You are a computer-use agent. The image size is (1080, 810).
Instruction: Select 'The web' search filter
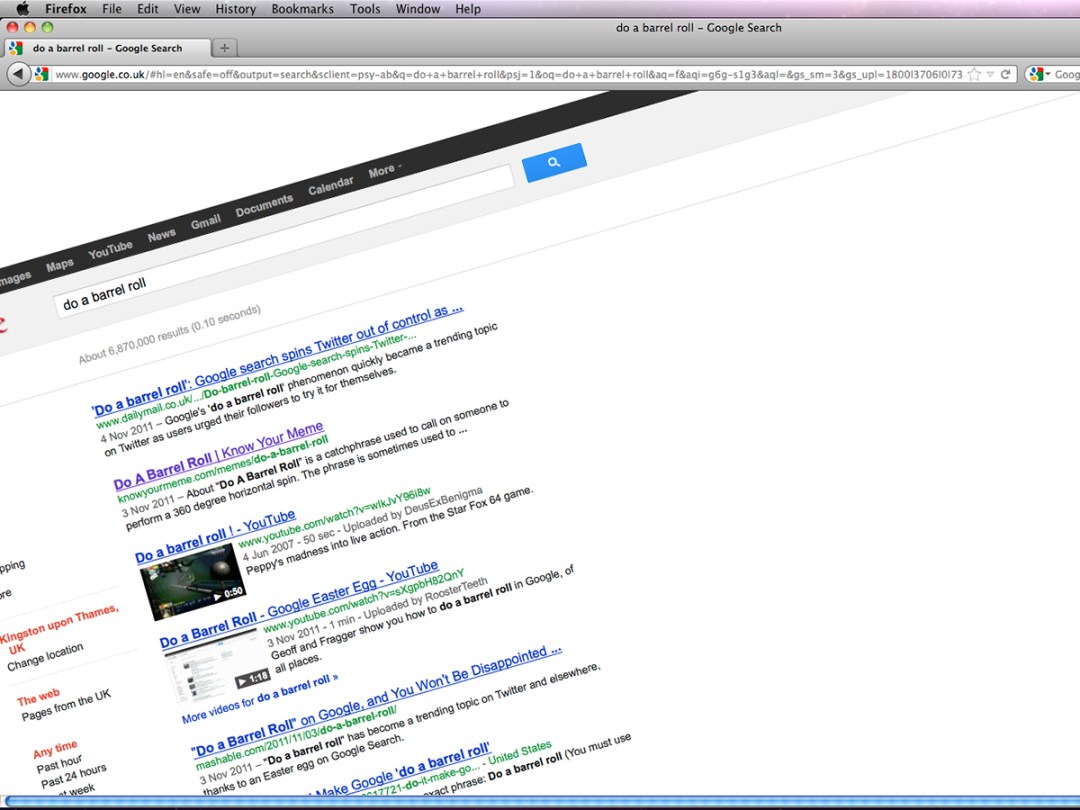click(39, 697)
